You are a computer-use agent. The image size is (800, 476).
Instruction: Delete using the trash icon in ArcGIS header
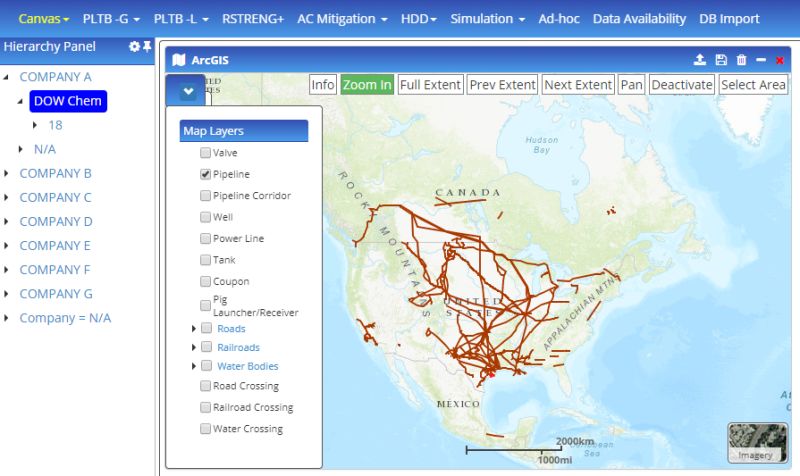tap(741, 60)
